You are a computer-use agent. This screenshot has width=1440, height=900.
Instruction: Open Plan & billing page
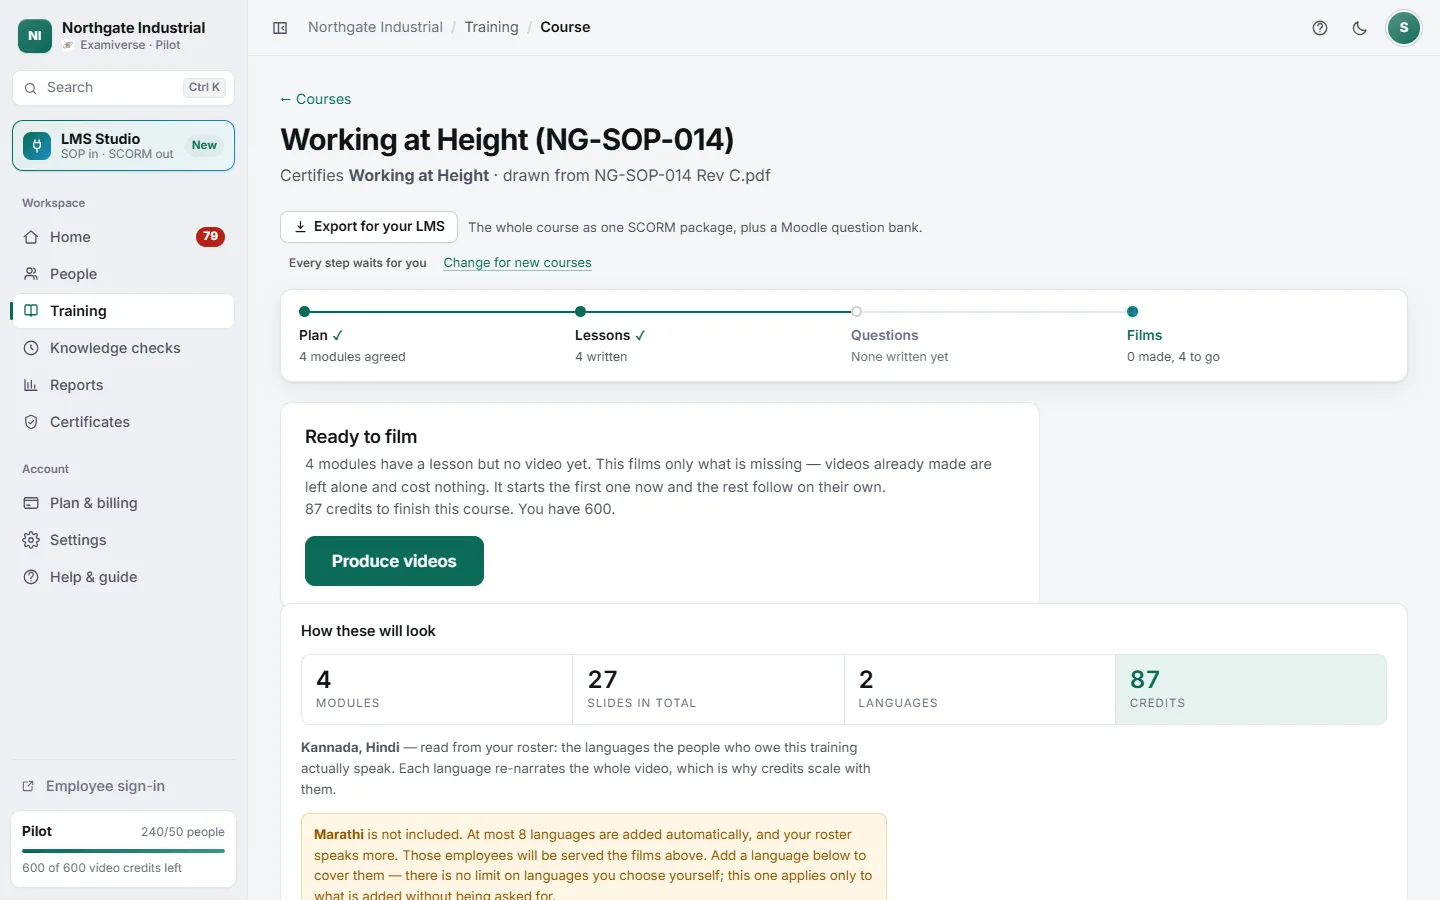click(x=123, y=503)
